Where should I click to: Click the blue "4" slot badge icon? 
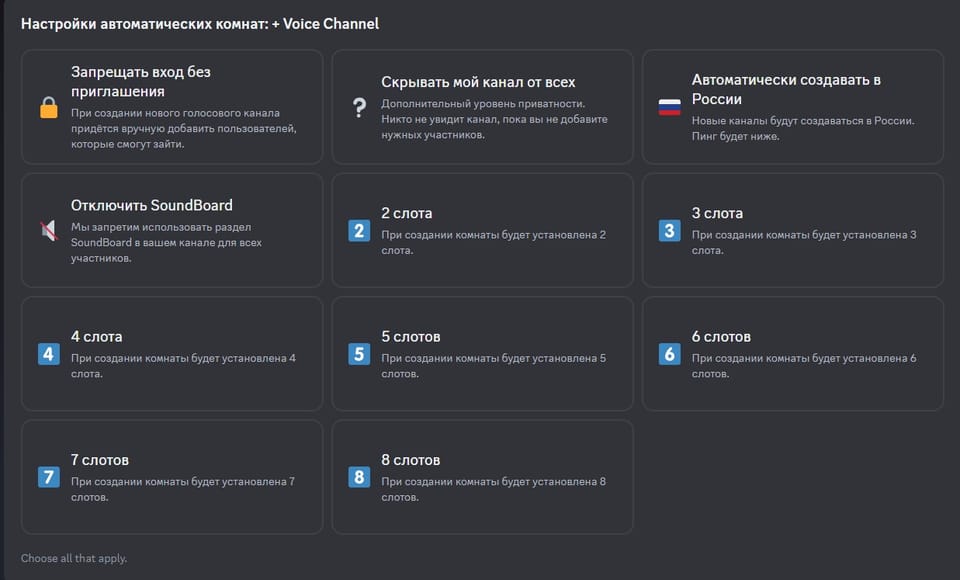[x=48, y=354]
